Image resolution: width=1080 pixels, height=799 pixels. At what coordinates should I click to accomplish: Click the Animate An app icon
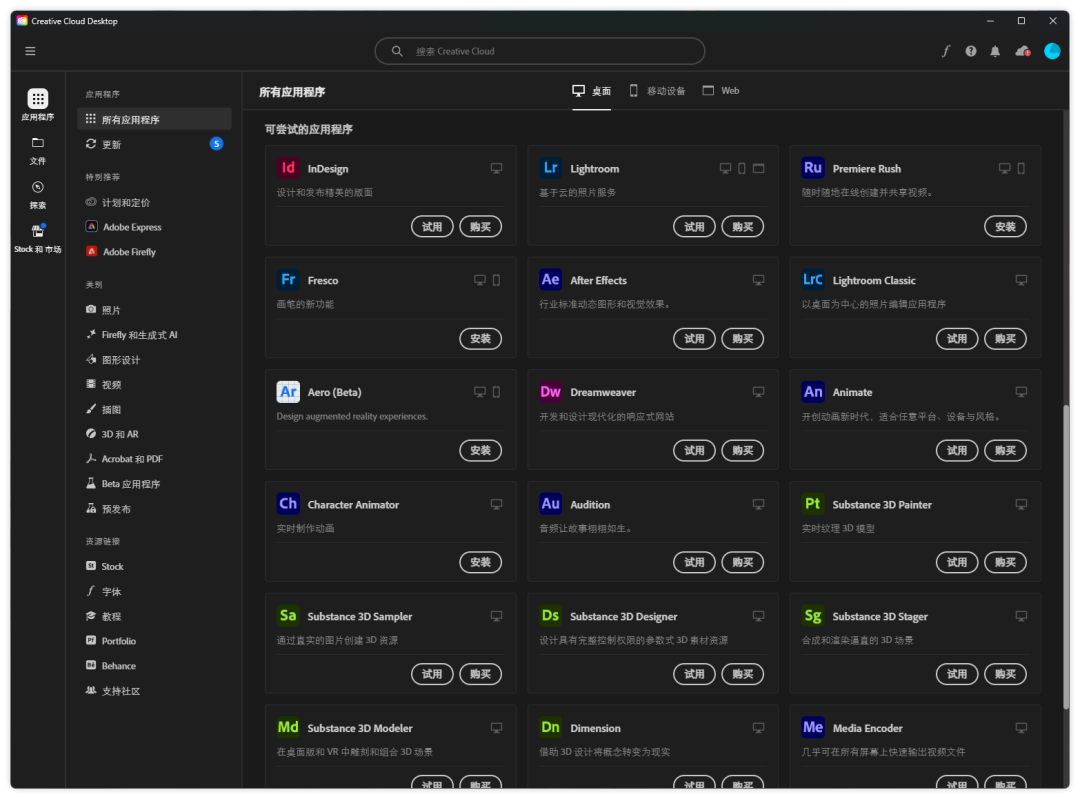(813, 391)
